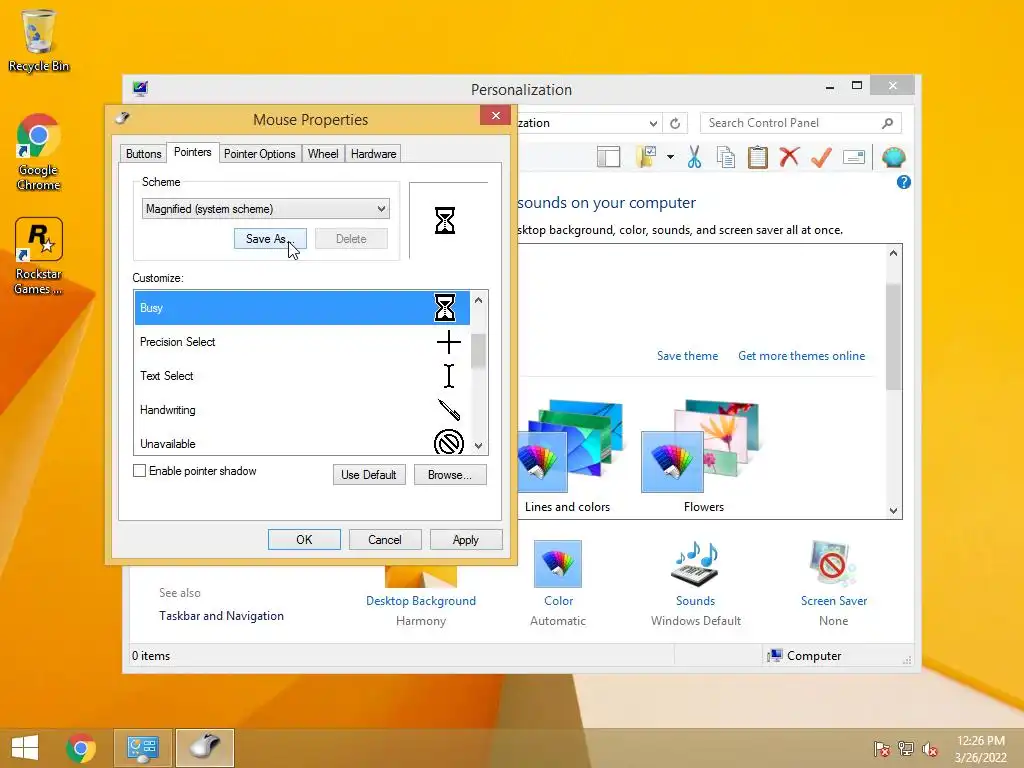This screenshot has height=768, width=1024.
Task: Click the themes list scrollbar thumb
Action: [893, 337]
